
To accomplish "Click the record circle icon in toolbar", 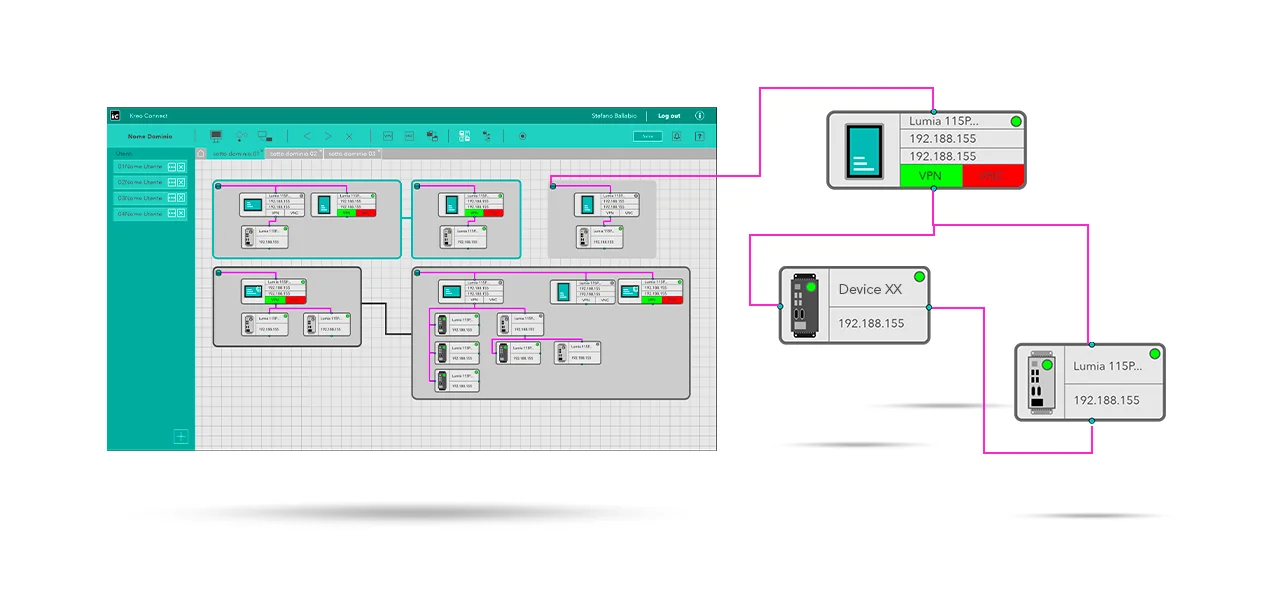I will [522, 136].
